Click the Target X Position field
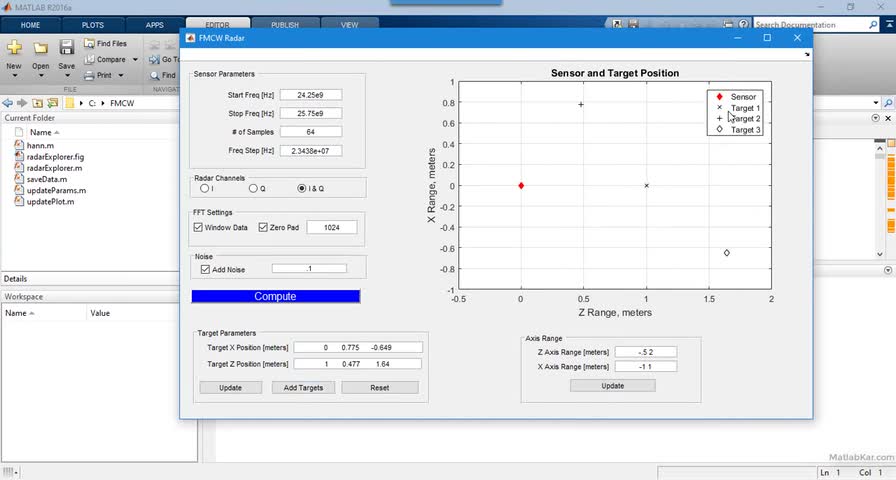The image size is (896, 480). click(358, 347)
